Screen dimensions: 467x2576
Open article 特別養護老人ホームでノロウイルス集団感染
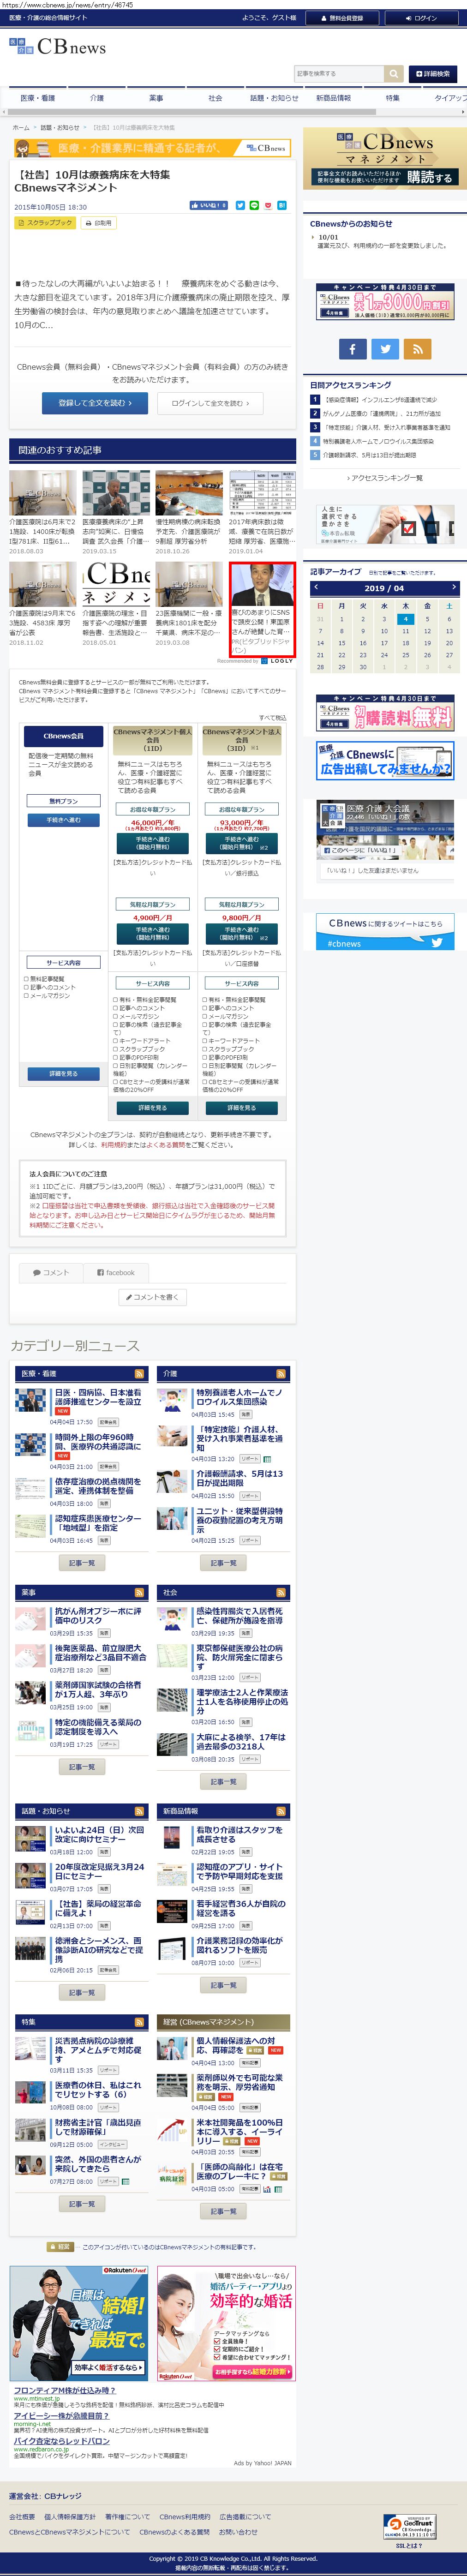click(240, 1398)
